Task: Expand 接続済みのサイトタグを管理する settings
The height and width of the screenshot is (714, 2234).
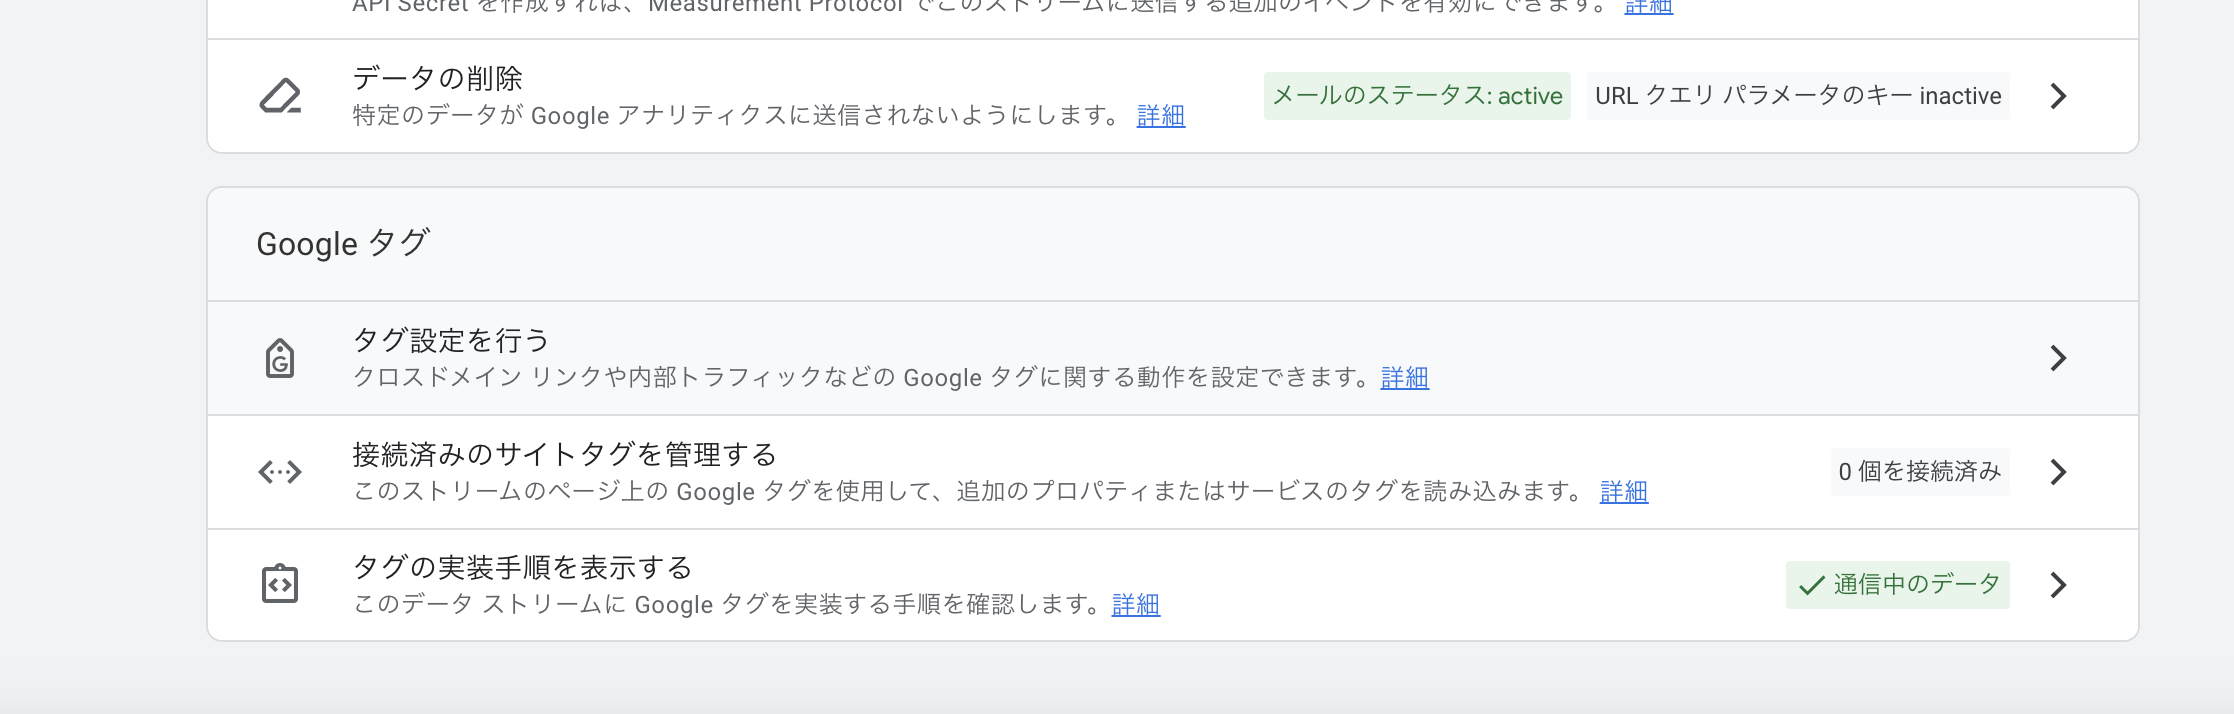Action: (x=2057, y=471)
